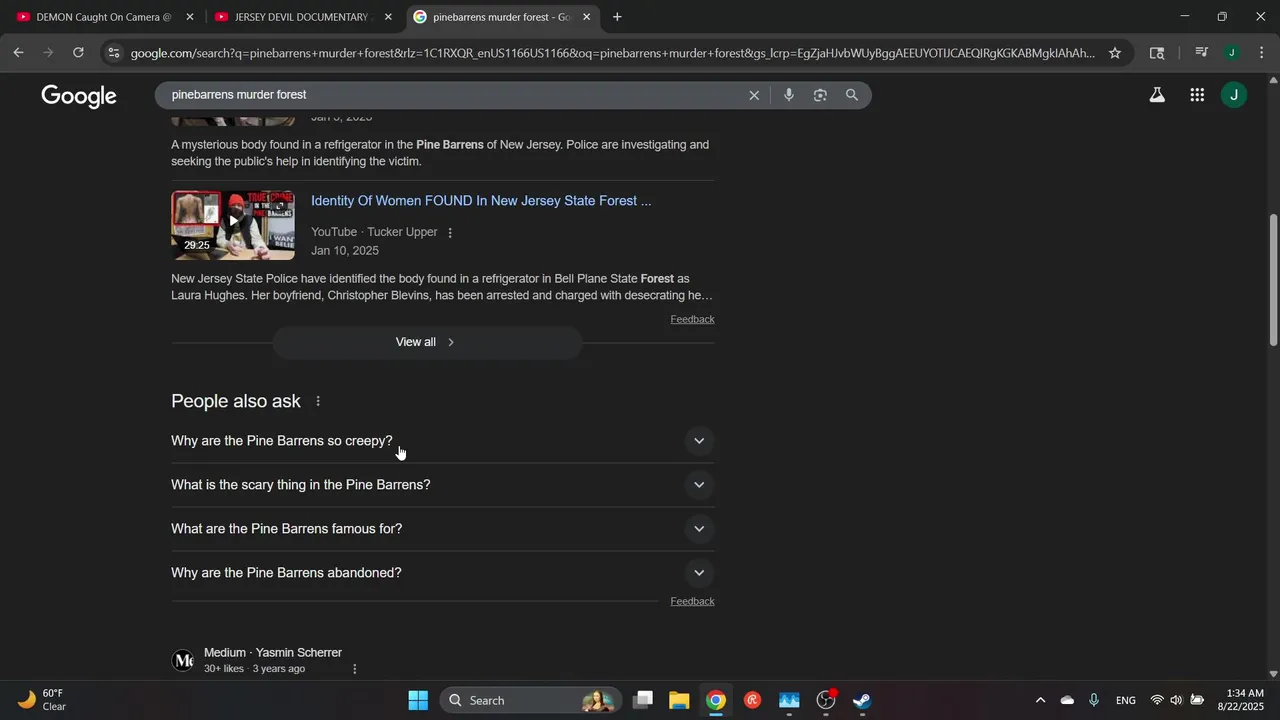Search by image with the camera icon
Image resolution: width=1280 pixels, height=720 pixels.
(x=820, y=95)
